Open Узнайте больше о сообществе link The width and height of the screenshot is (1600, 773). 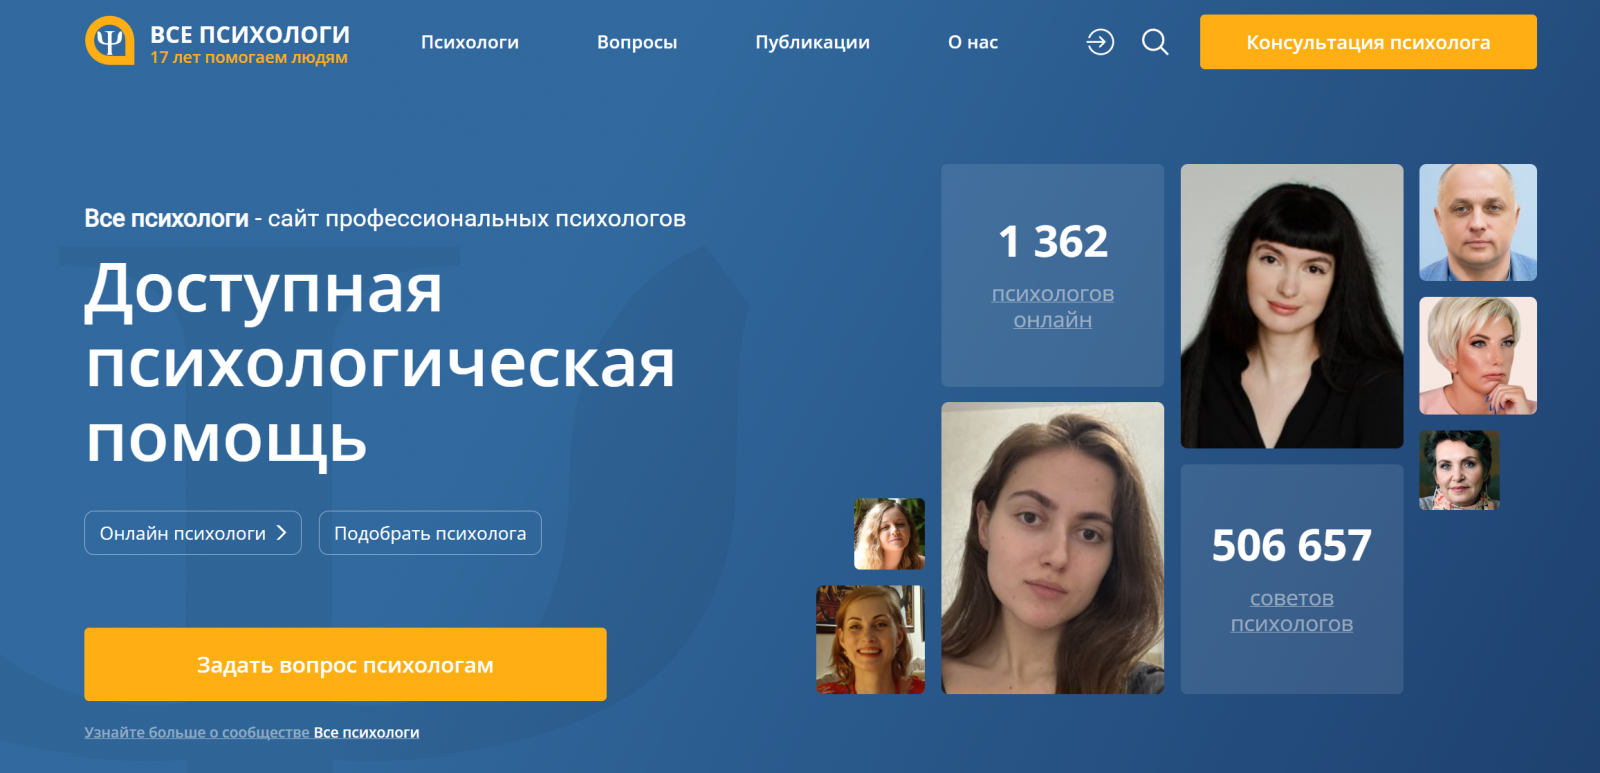pyautogui.click(x=197, y=733)
